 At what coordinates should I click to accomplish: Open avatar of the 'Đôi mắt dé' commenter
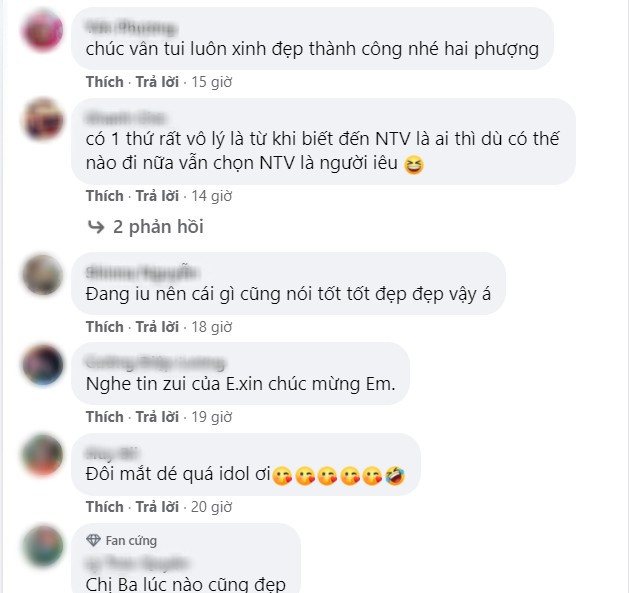(43, 455)
